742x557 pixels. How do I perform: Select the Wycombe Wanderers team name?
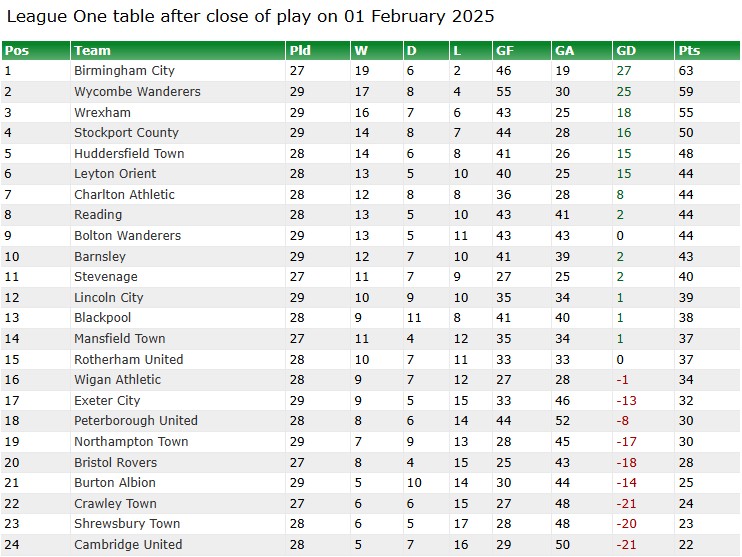pyautogui.click(x=137, y=91)
